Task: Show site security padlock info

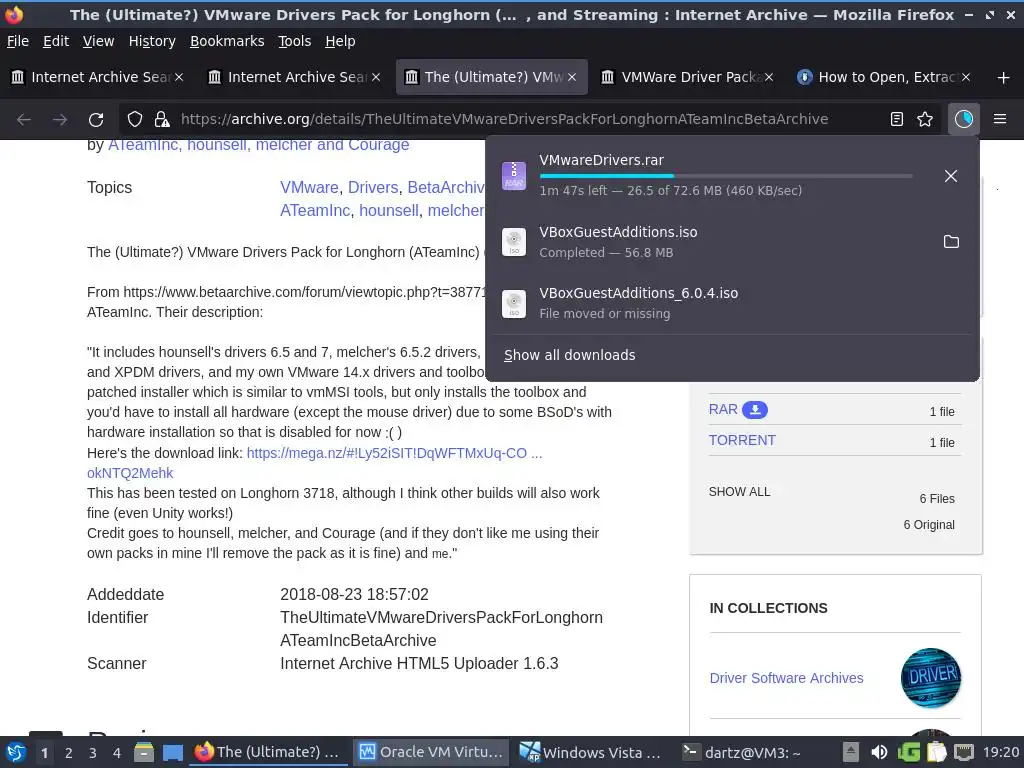Action: click(x=162, y=120)
